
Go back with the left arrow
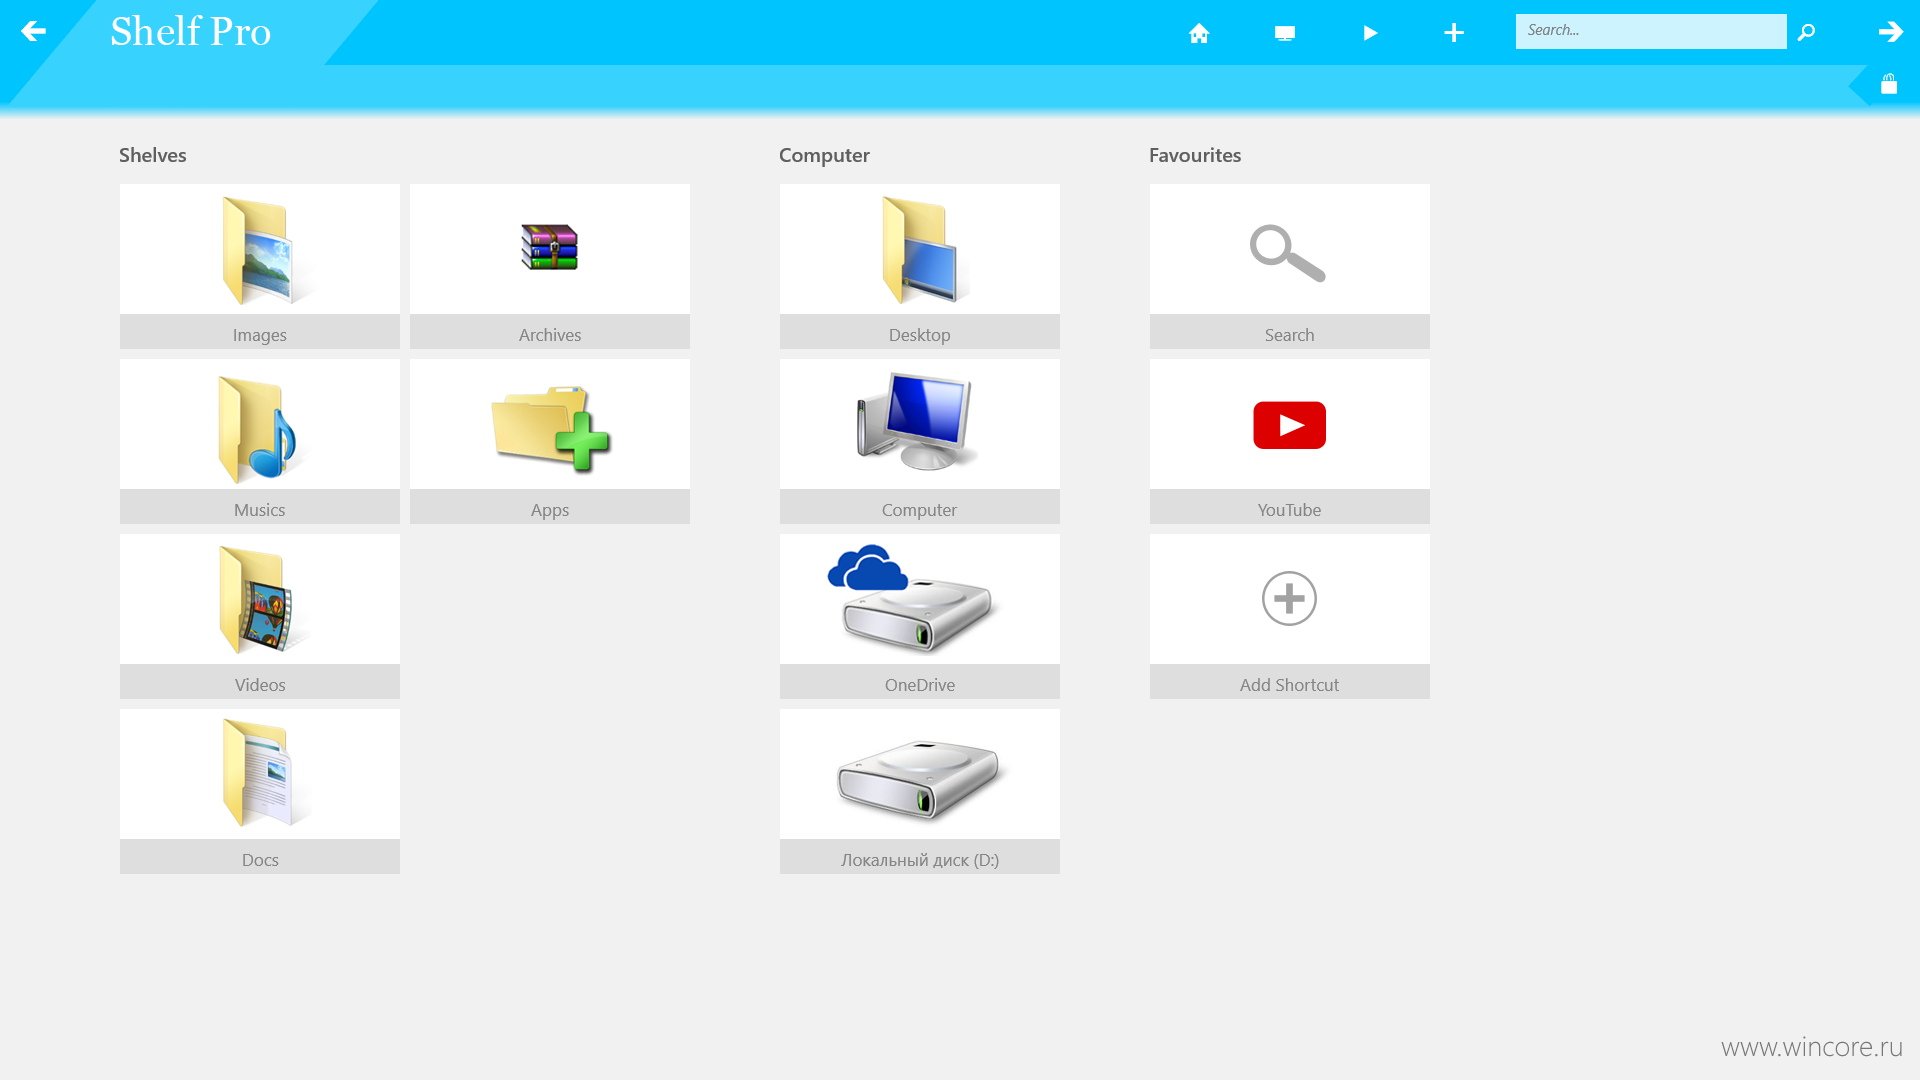(x=33, y=31)
